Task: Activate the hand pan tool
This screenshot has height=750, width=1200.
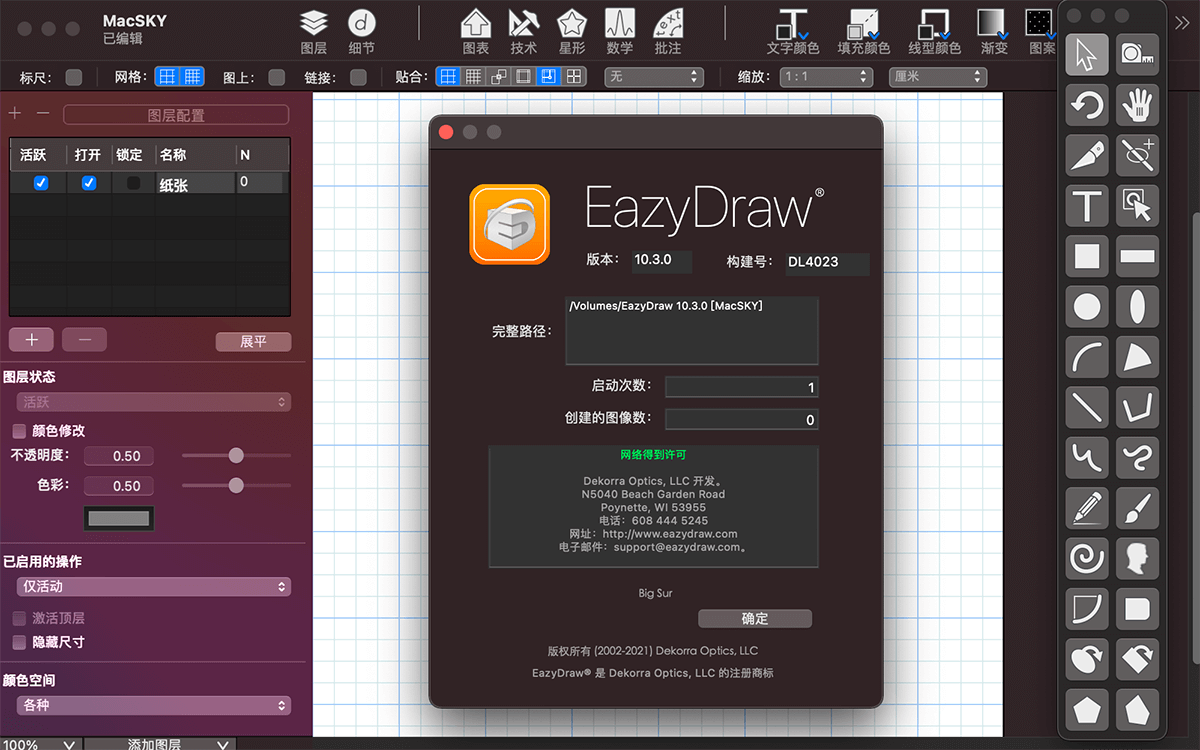Action: click(x=1137, y=104)
